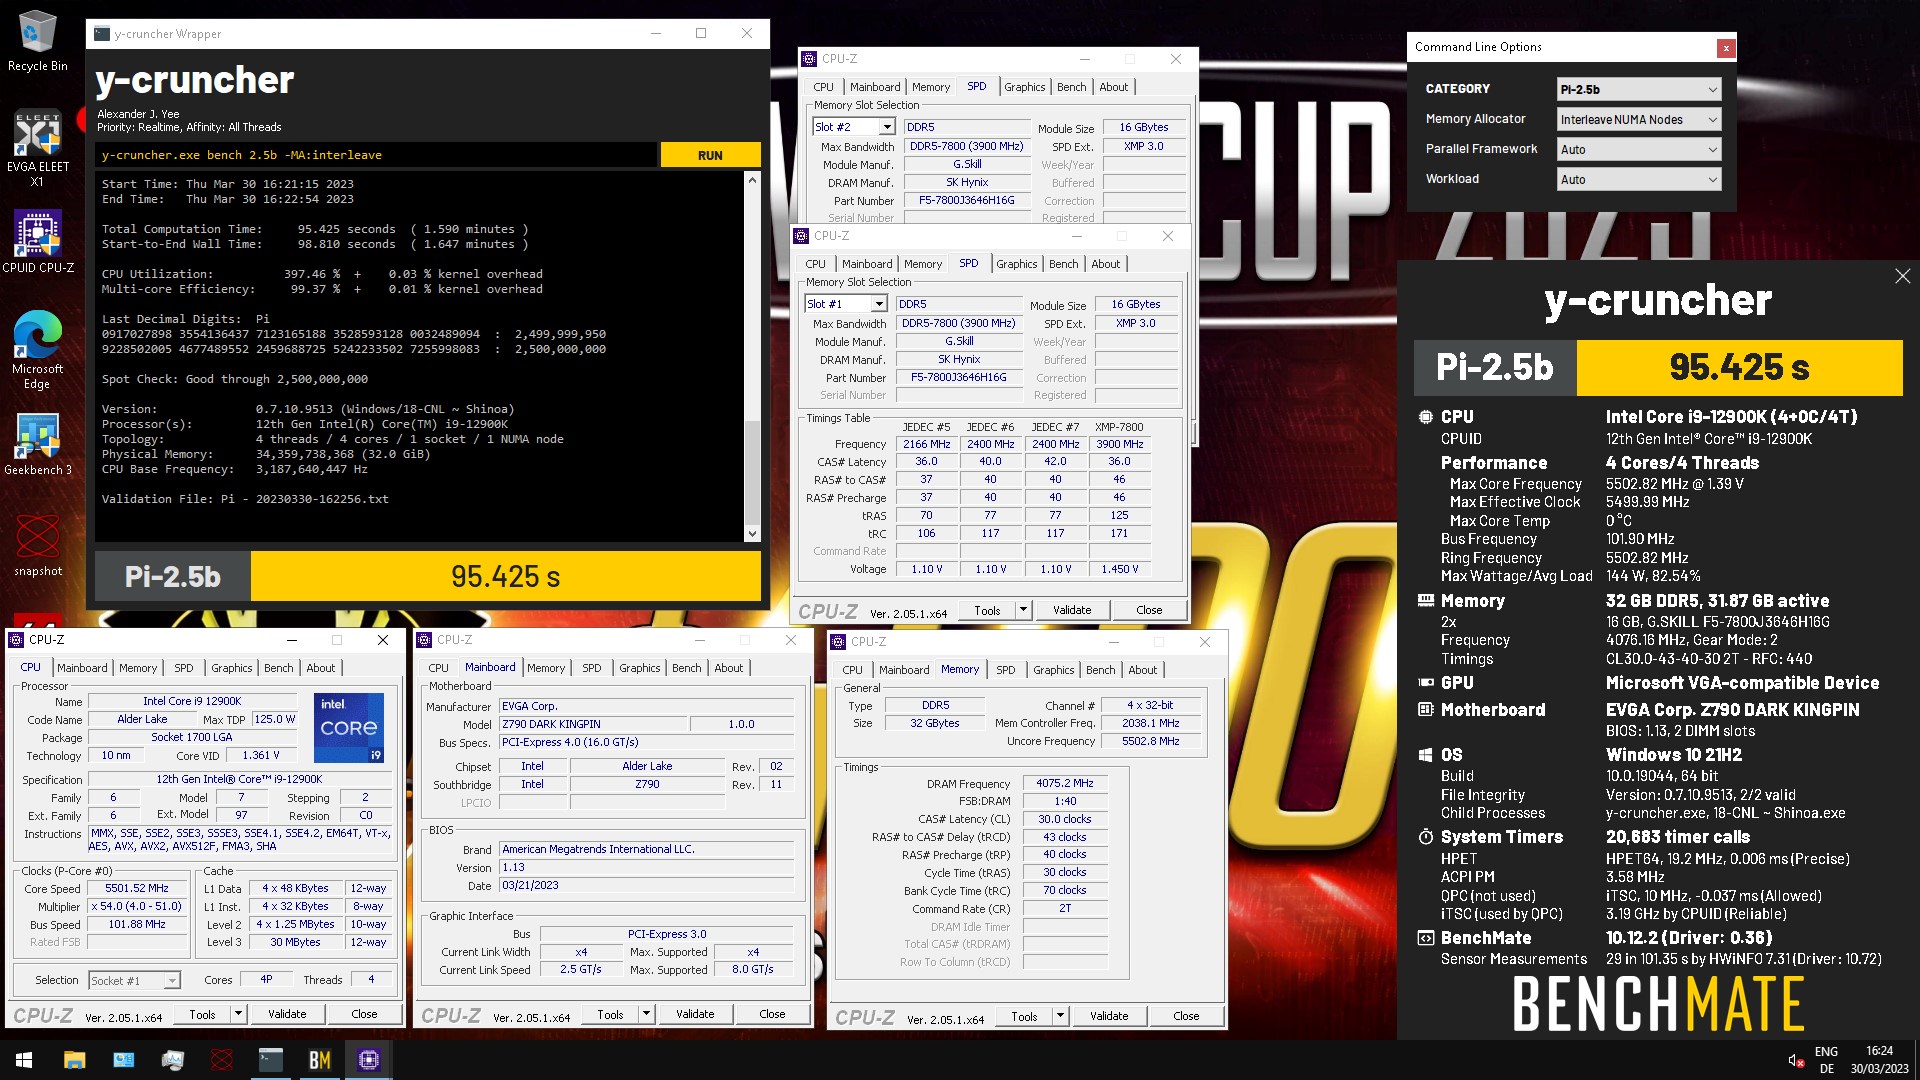Launch Microsoft Edge from desktop
Viewport: 1920px width, 1080px height.
coord(37,348)
